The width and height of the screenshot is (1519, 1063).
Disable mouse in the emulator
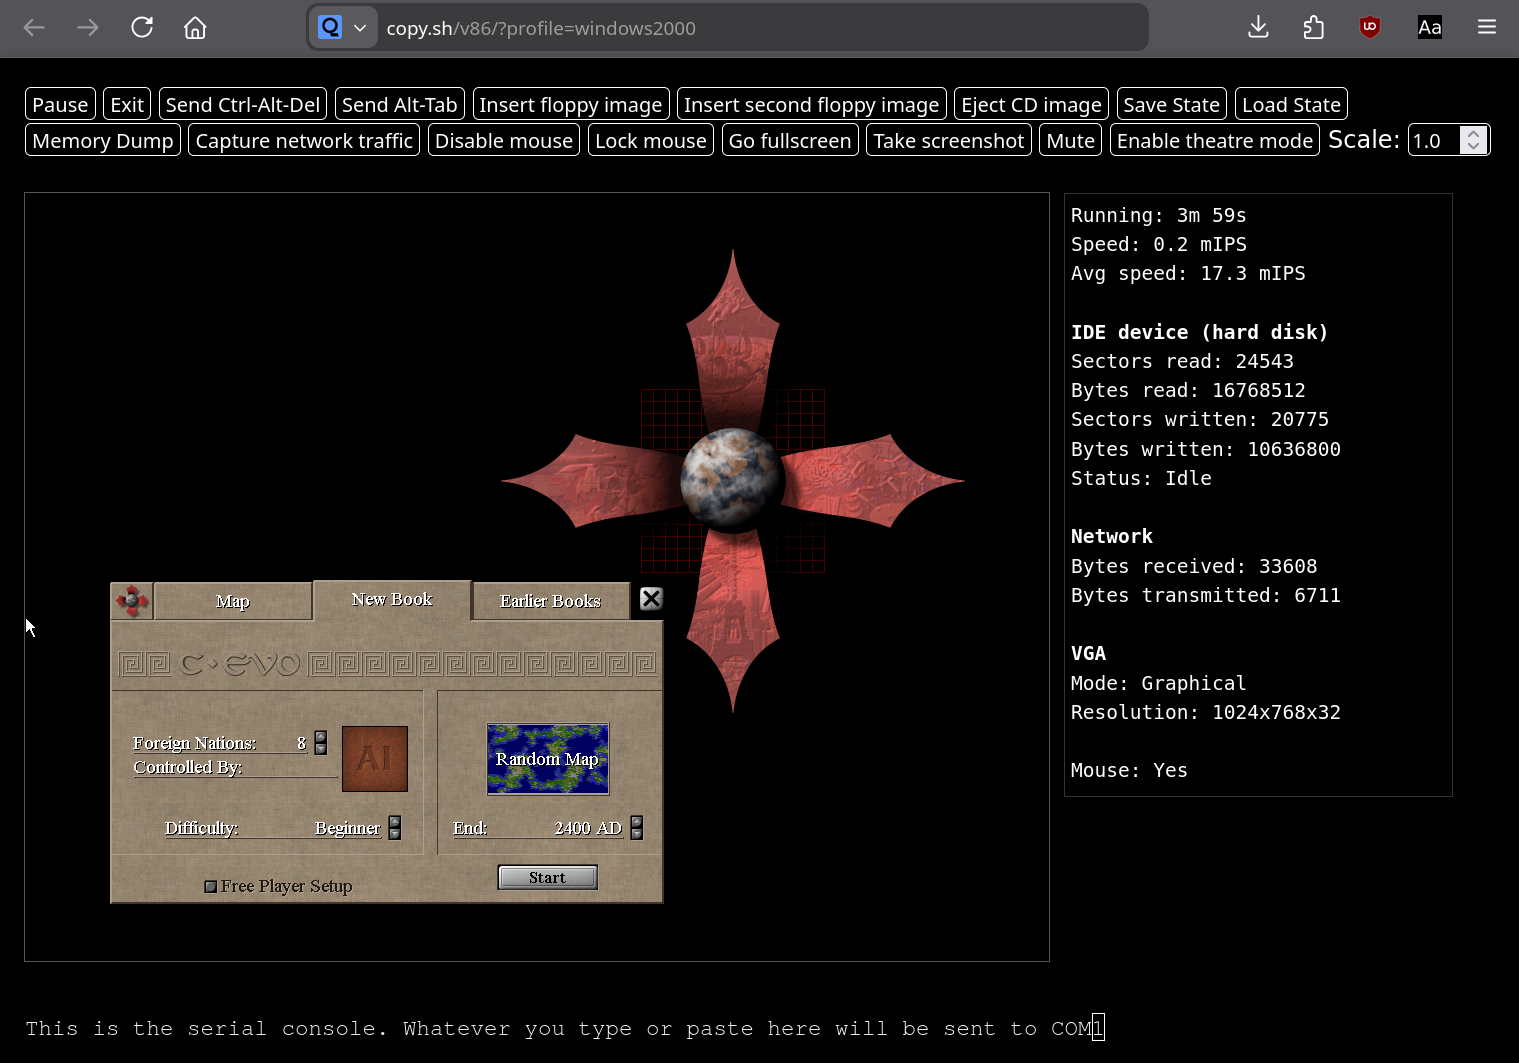pos(503,141)
